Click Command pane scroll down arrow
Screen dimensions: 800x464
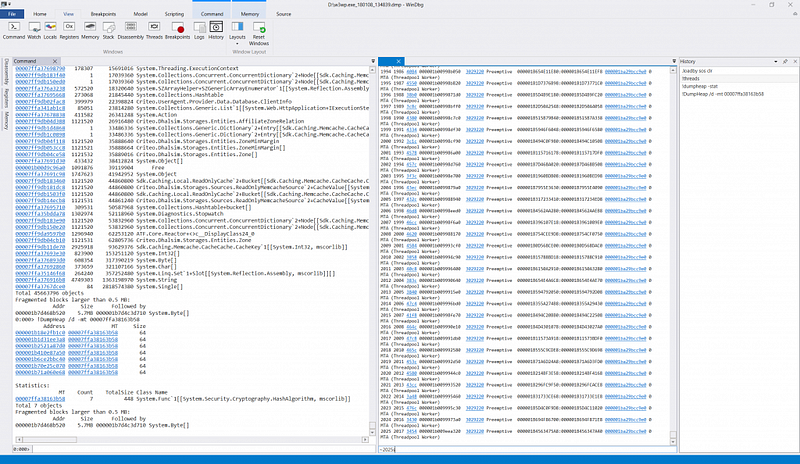click(372, 433)
